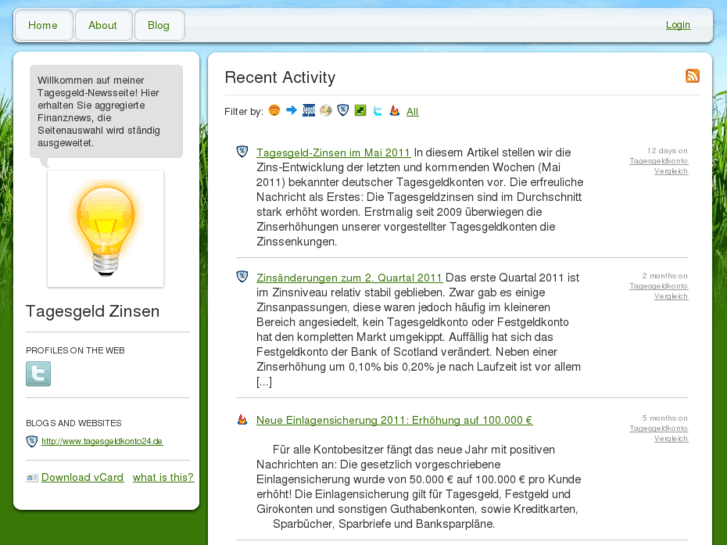Filter activity by green square icon
Viewport: 727px width, 545px height.
[360, 111]
